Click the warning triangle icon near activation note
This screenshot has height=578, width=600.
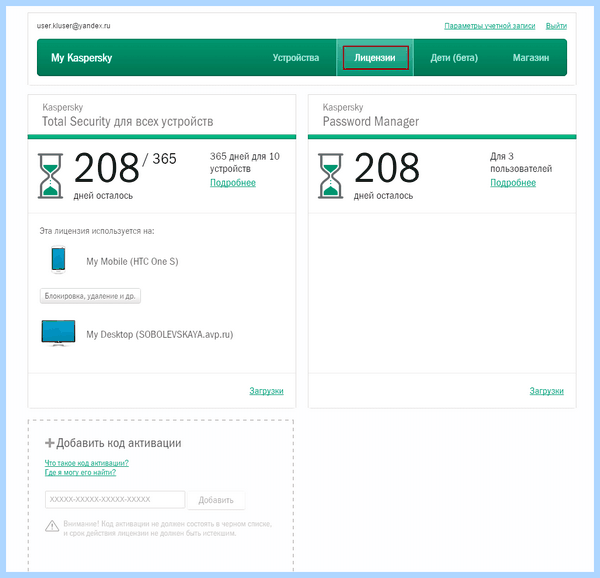pyautogui.click(x=52, y=526)
